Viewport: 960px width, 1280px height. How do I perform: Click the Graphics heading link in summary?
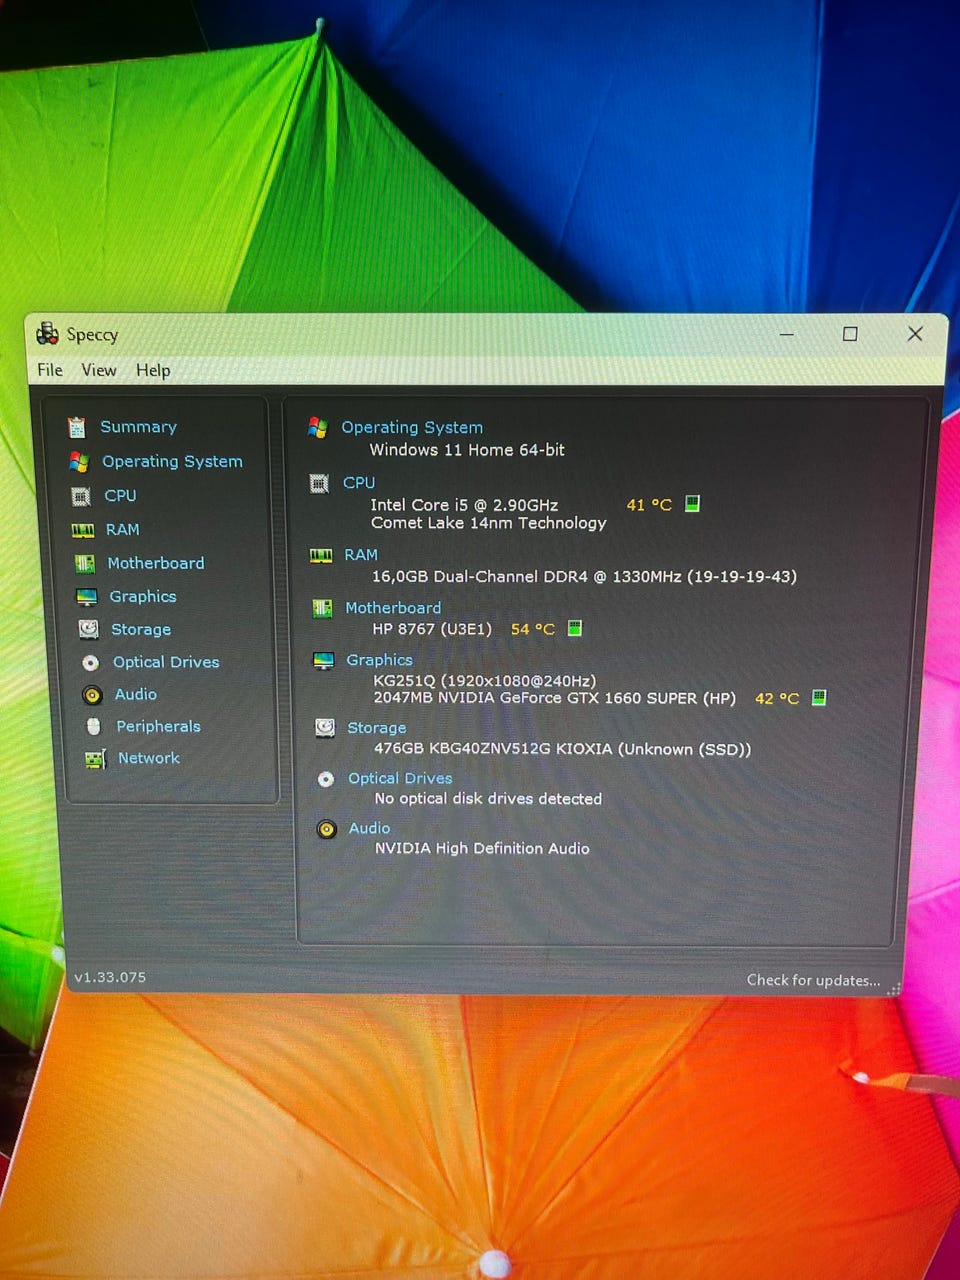tap(379, 660)
